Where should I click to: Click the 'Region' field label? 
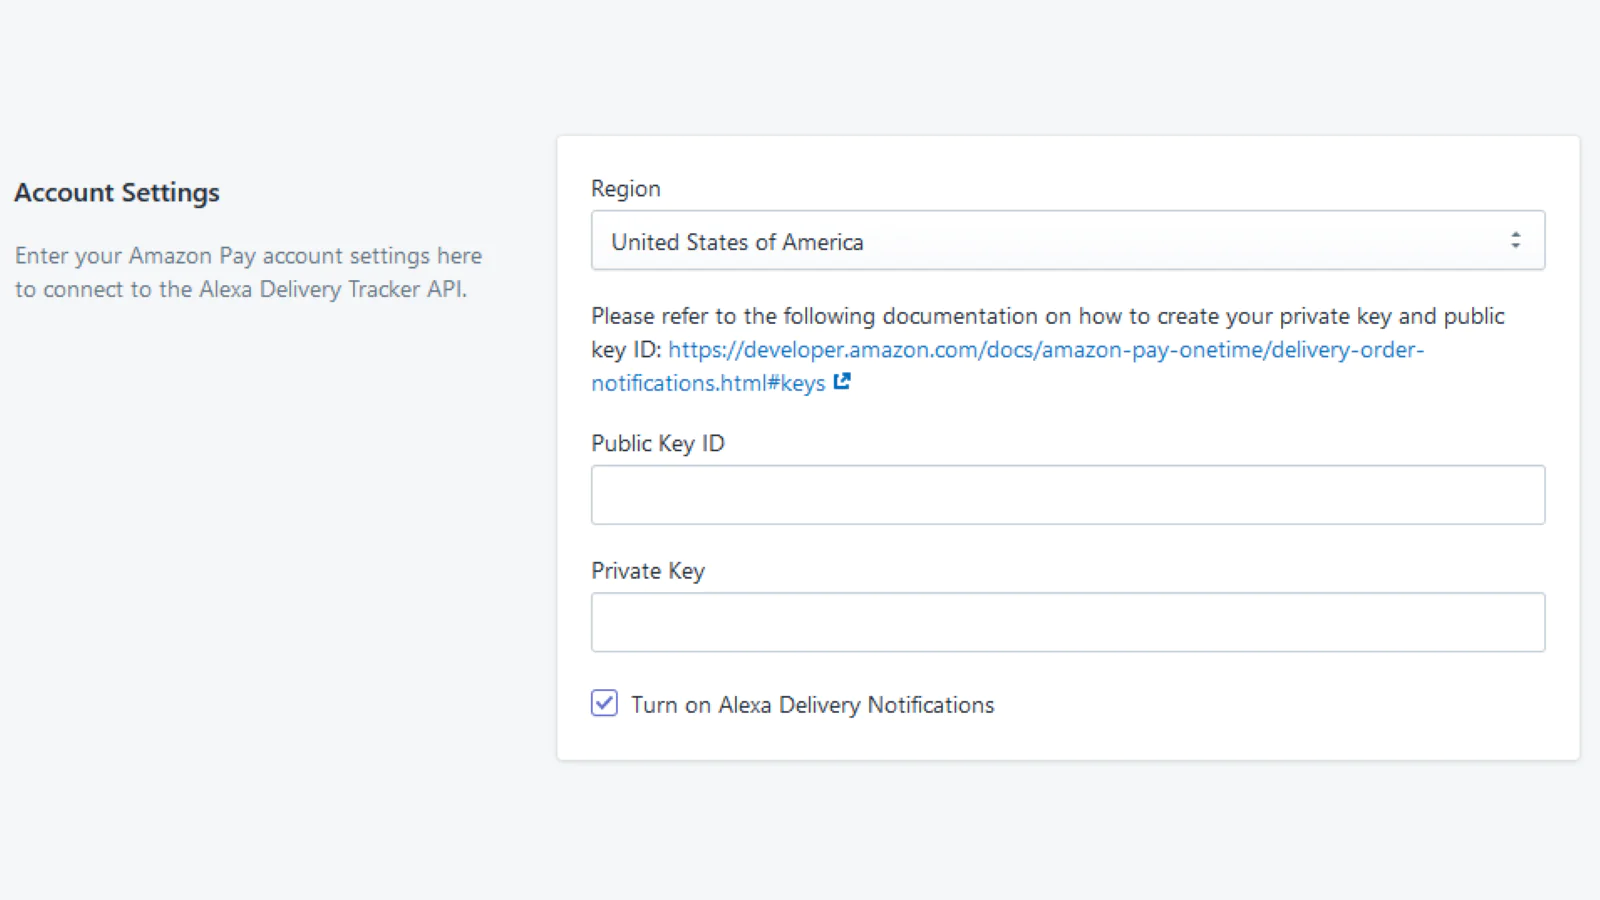pos(625,189)
